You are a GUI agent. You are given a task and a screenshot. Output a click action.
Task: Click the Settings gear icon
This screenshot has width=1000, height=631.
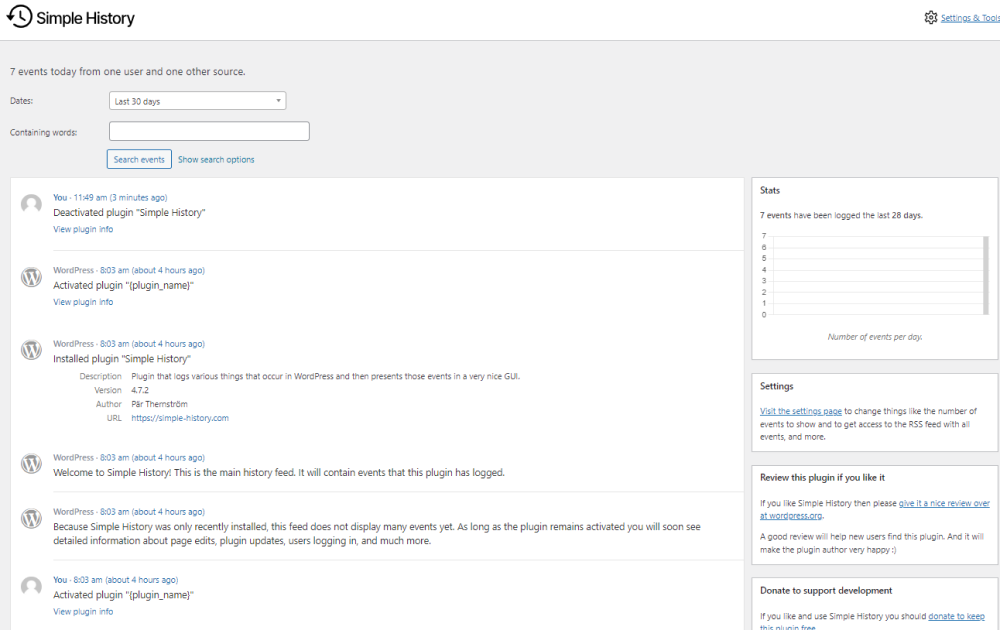point(930,18)
